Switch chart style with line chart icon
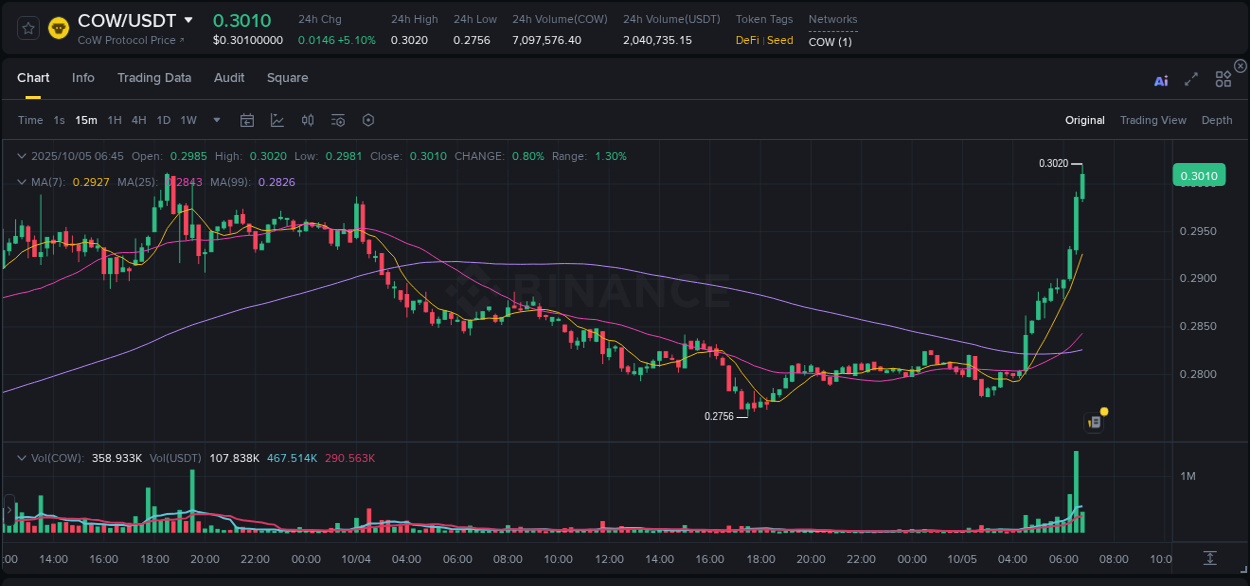 point(277,120)
